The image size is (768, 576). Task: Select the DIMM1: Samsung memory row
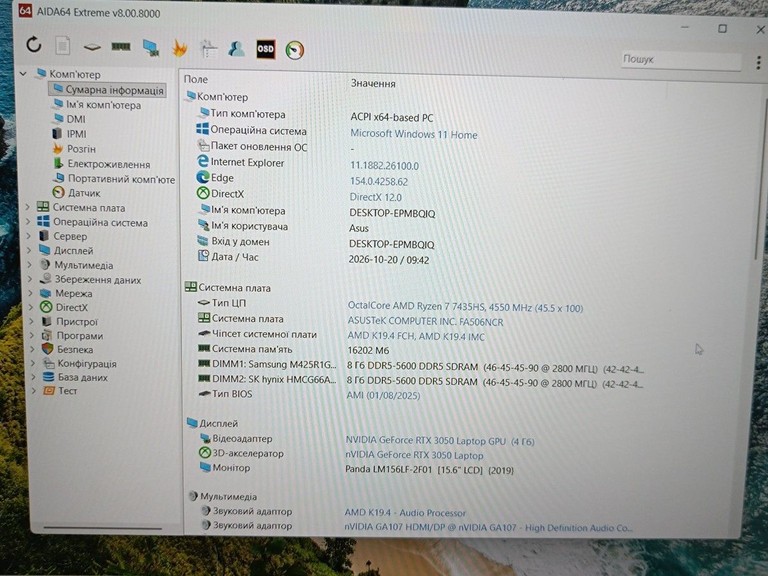tap(420, 366)
